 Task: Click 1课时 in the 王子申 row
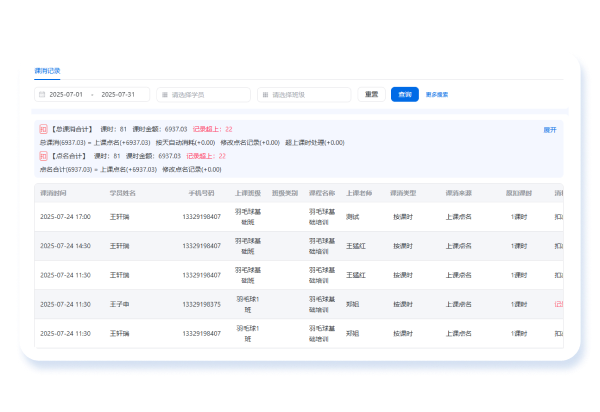pos(519,305)
